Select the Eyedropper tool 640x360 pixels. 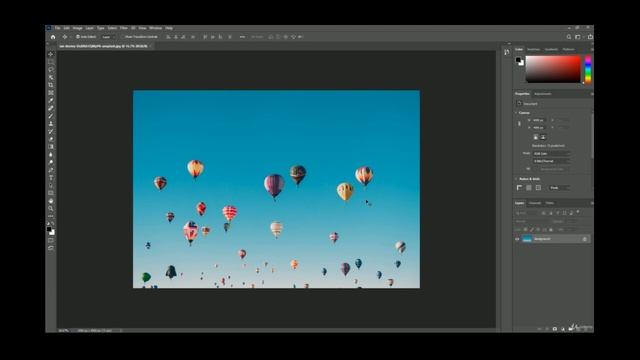tap(51, 100)
